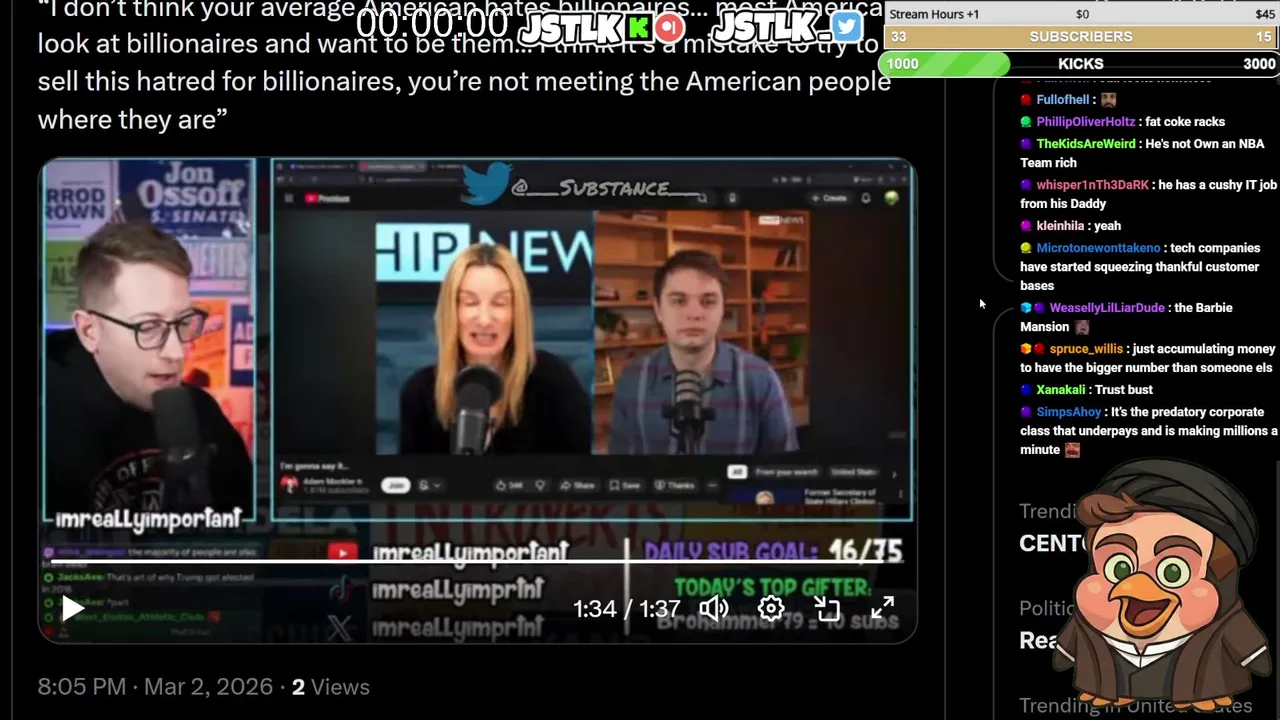1280x720 pixels.
Task: Click the KICKS green progress bar
Action: coord(946,63)
